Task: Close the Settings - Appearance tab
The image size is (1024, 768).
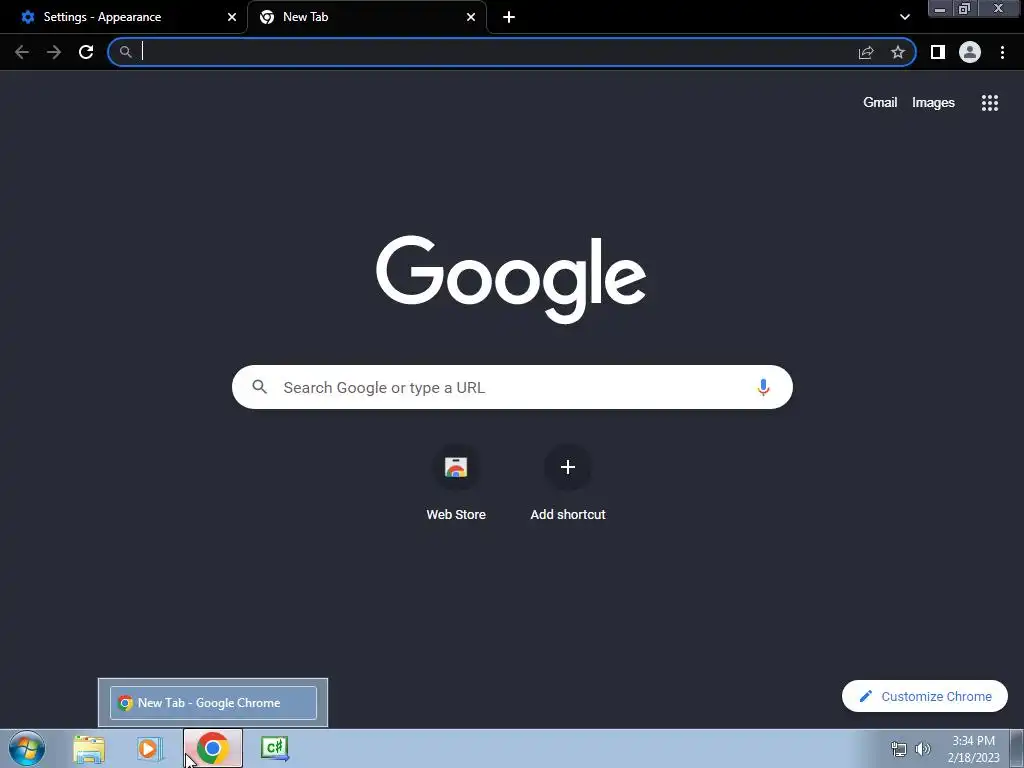Action: click(232, 17)
